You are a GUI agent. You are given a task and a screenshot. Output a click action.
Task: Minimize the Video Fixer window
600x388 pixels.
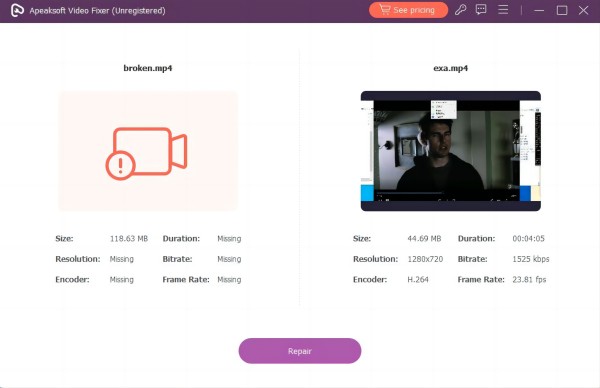pyautogui.click(x=539, y=10)
